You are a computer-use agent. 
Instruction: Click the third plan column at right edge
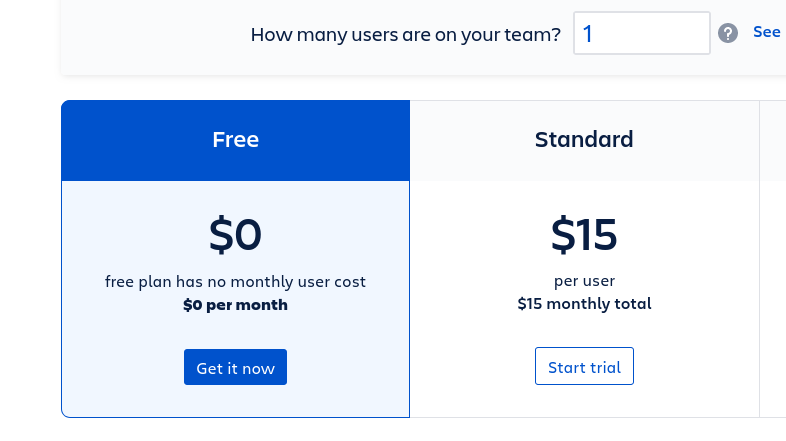click(773, 259)
